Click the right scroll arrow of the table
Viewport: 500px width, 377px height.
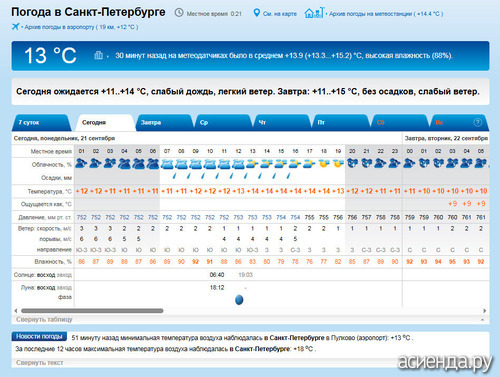point(484,310)
